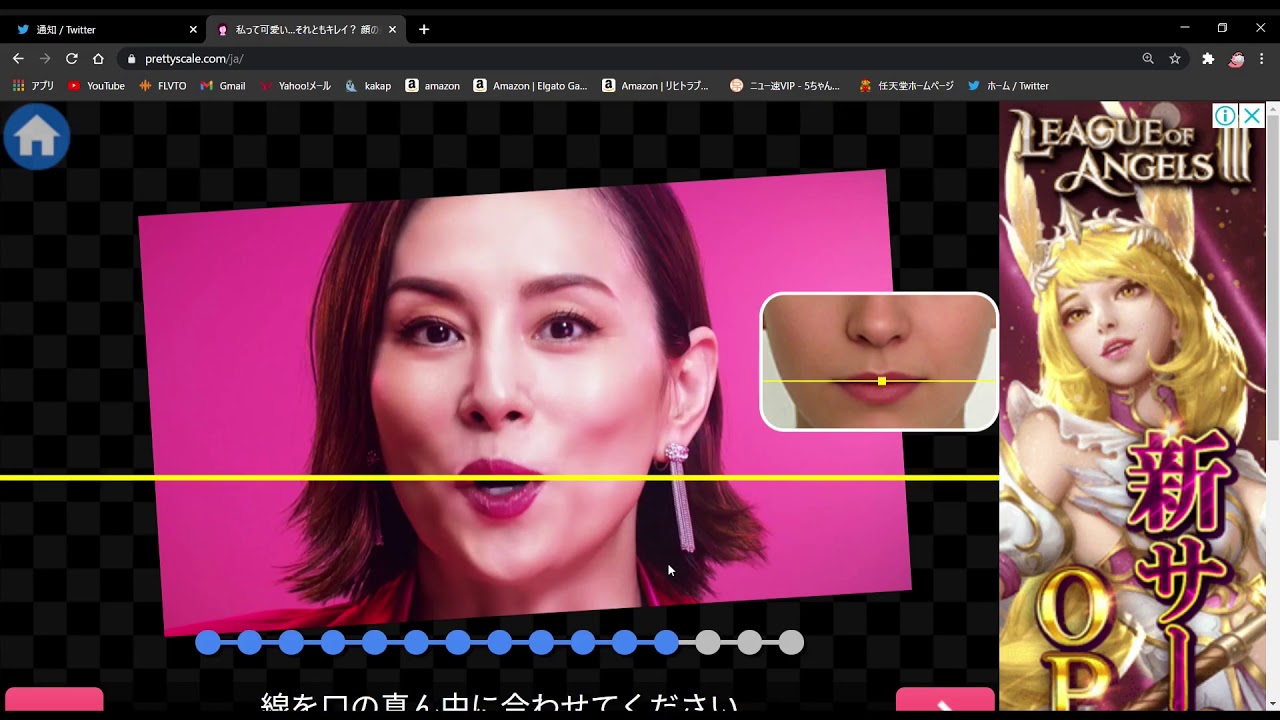Image resolution: width=1280 pixels, height=720 pixels.
Task: Click the prettyscale.com address bar
Action: (600, 59)
